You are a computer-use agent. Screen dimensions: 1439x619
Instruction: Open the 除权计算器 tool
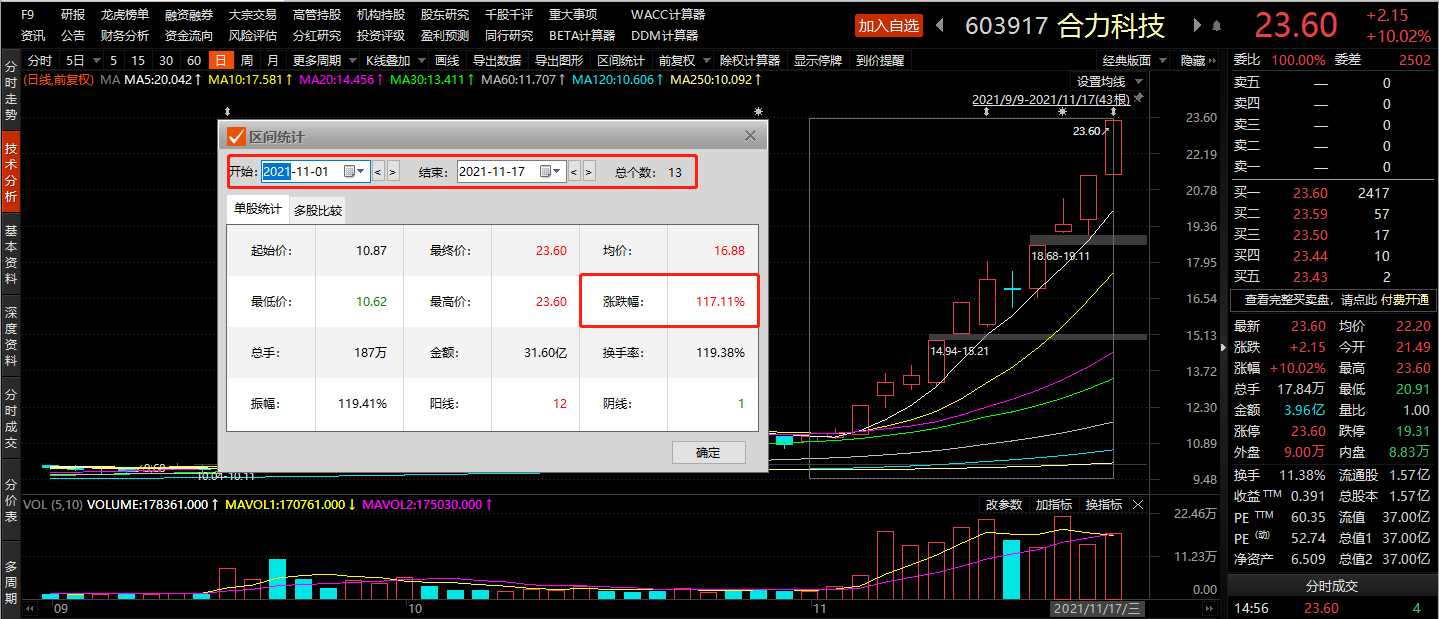(x=750, y=61)
